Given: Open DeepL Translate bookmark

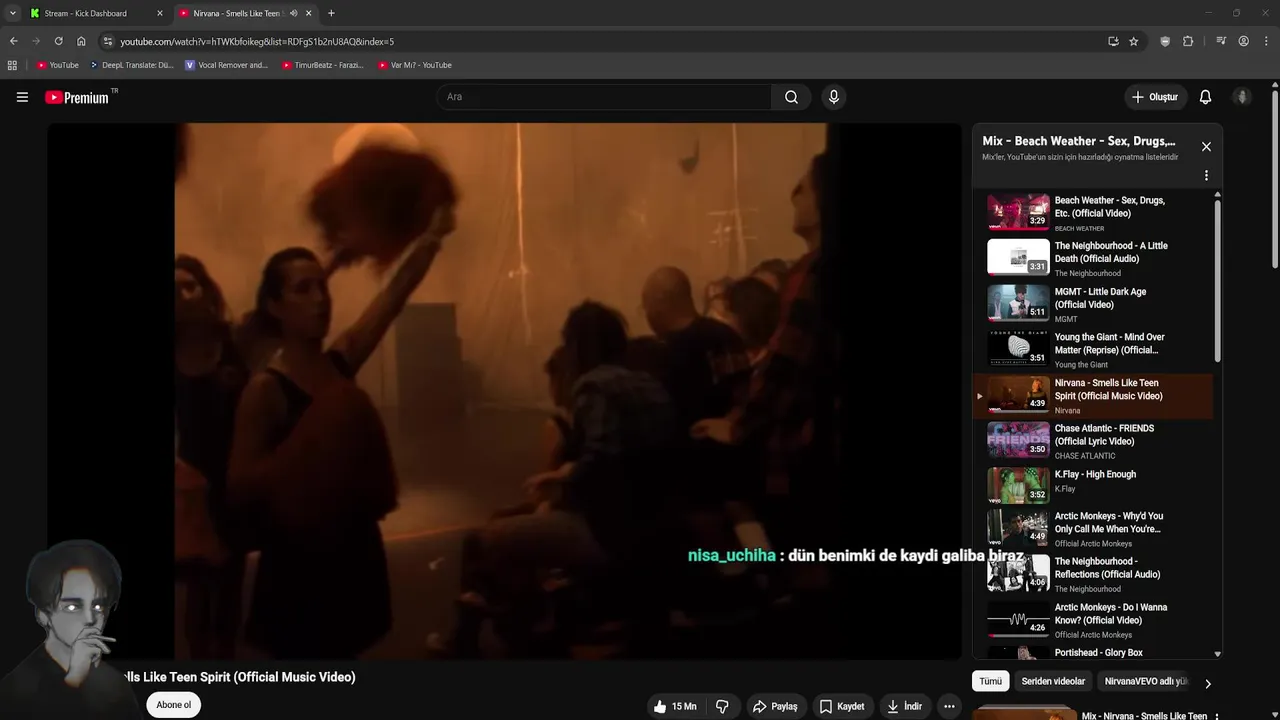Looking at the screenshot, I should (131, 65).
